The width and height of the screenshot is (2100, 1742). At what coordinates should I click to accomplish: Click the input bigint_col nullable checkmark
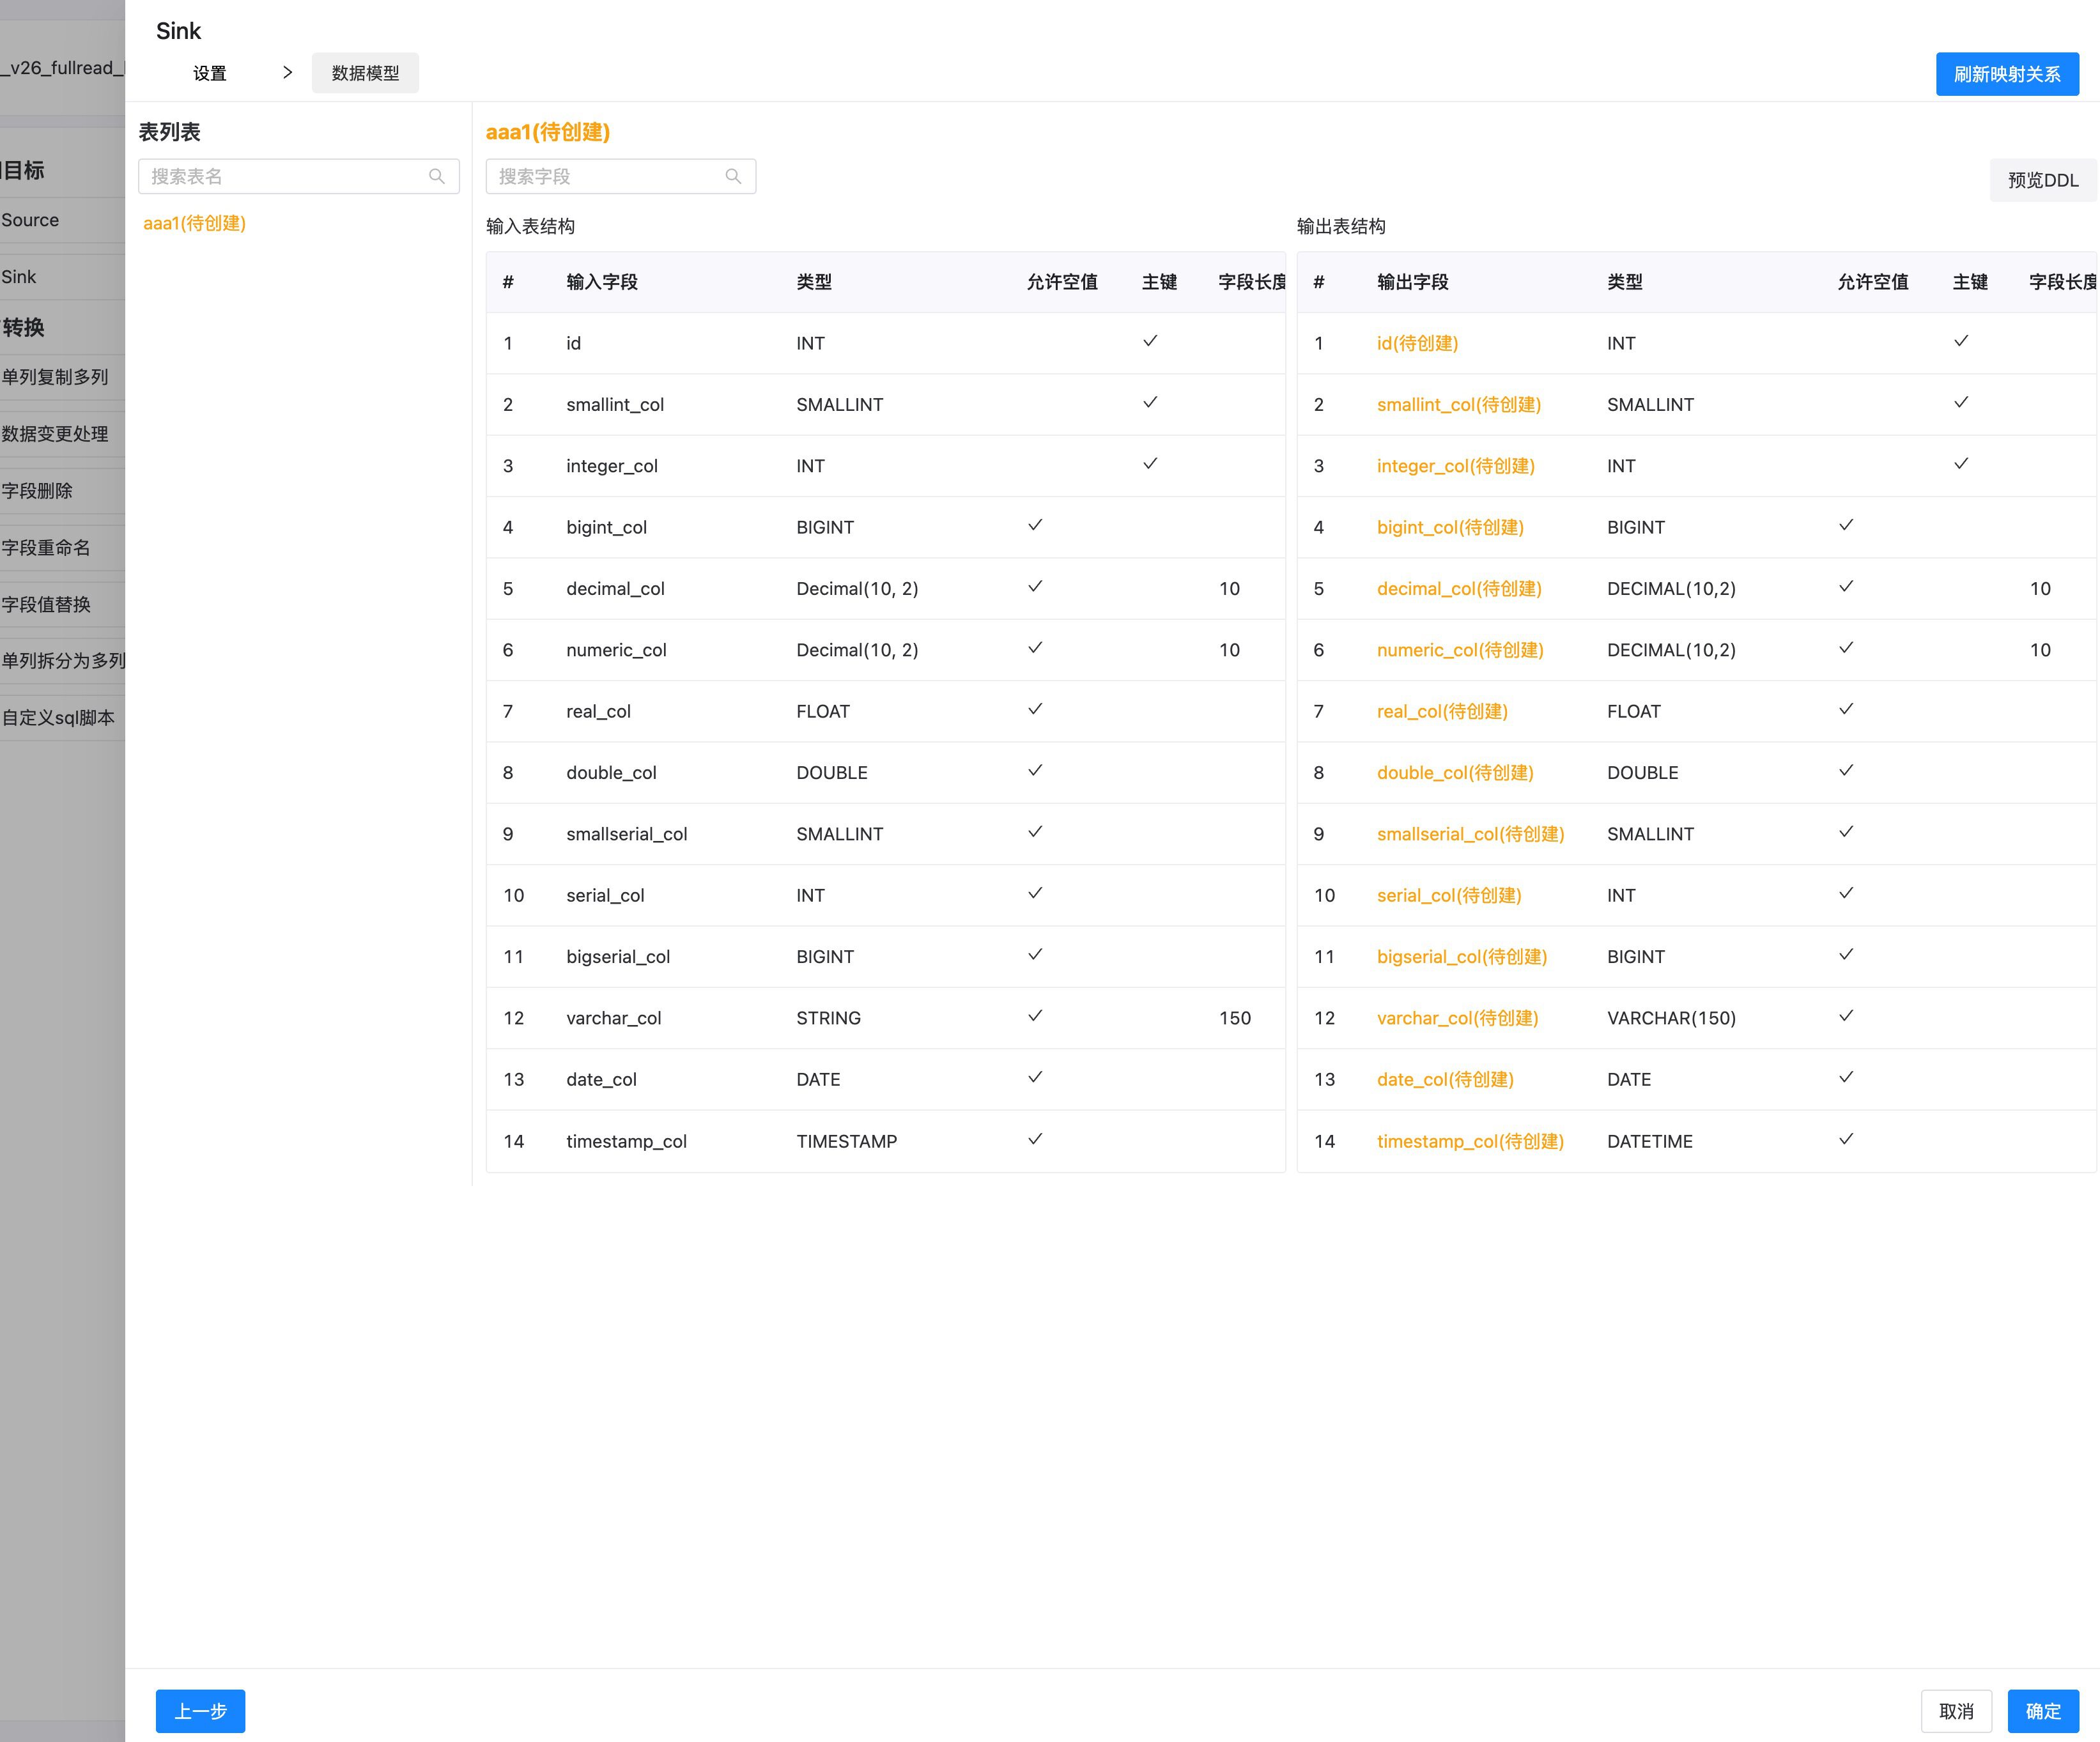[1035, 525]
